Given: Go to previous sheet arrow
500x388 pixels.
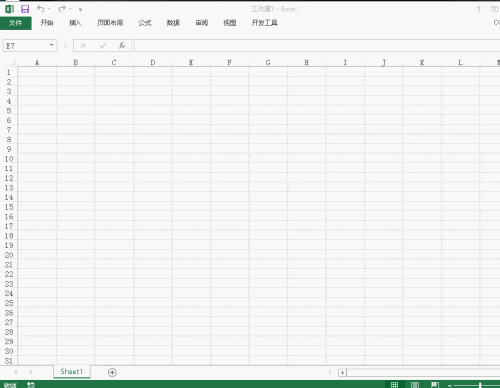Looking at the screenshot, I should pyautogui.click(x=16, y=372).
